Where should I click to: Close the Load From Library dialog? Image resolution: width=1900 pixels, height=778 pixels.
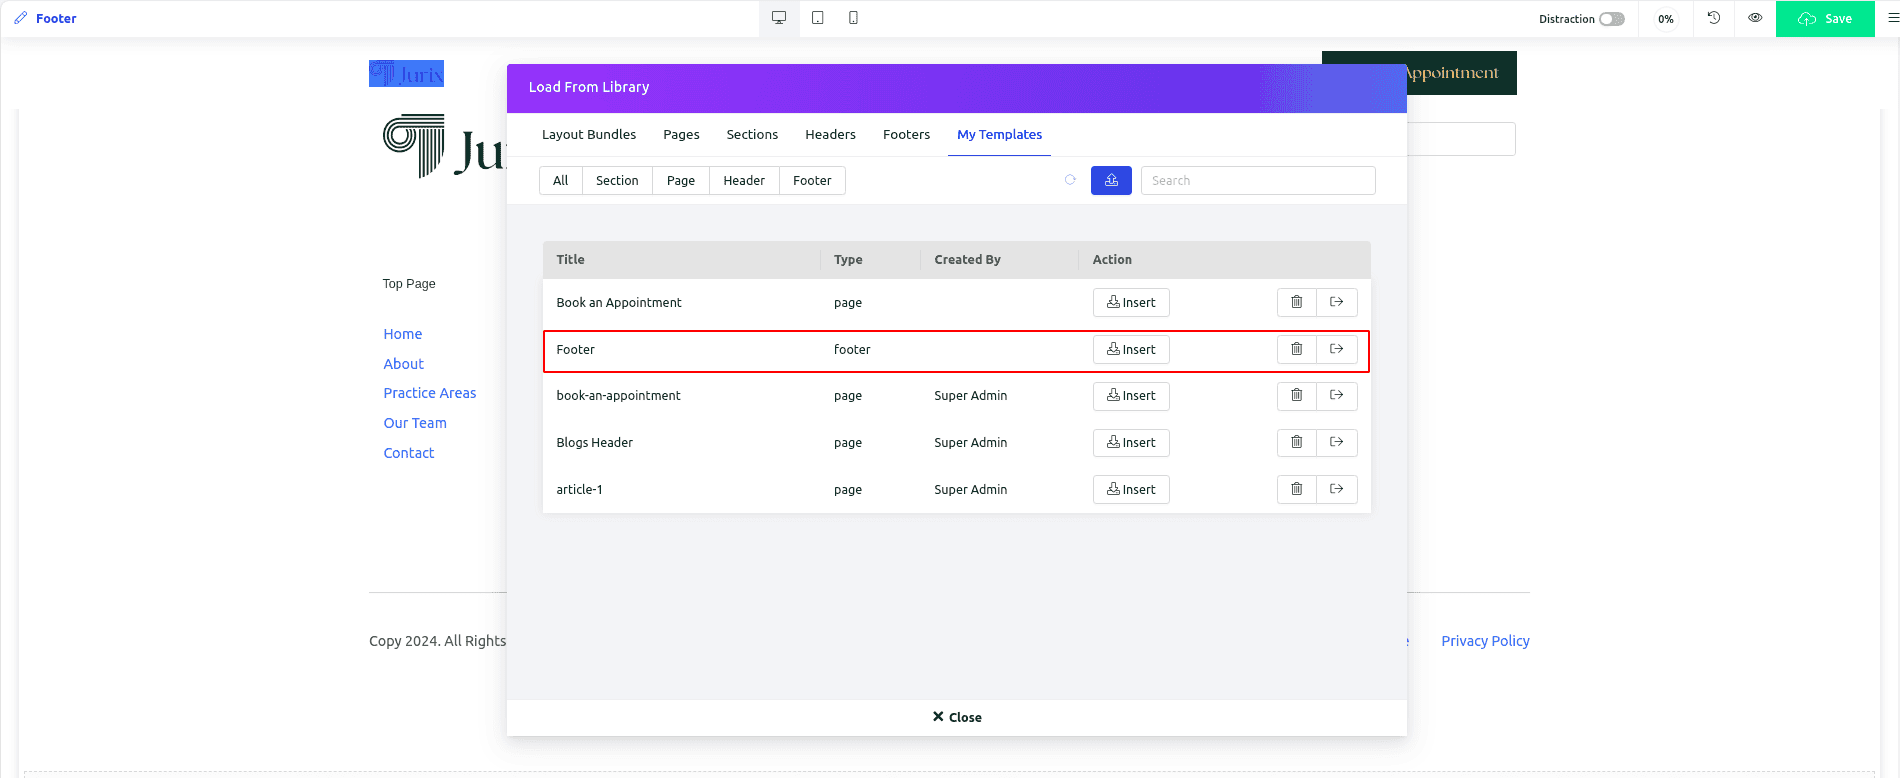(x=957, y=717)
